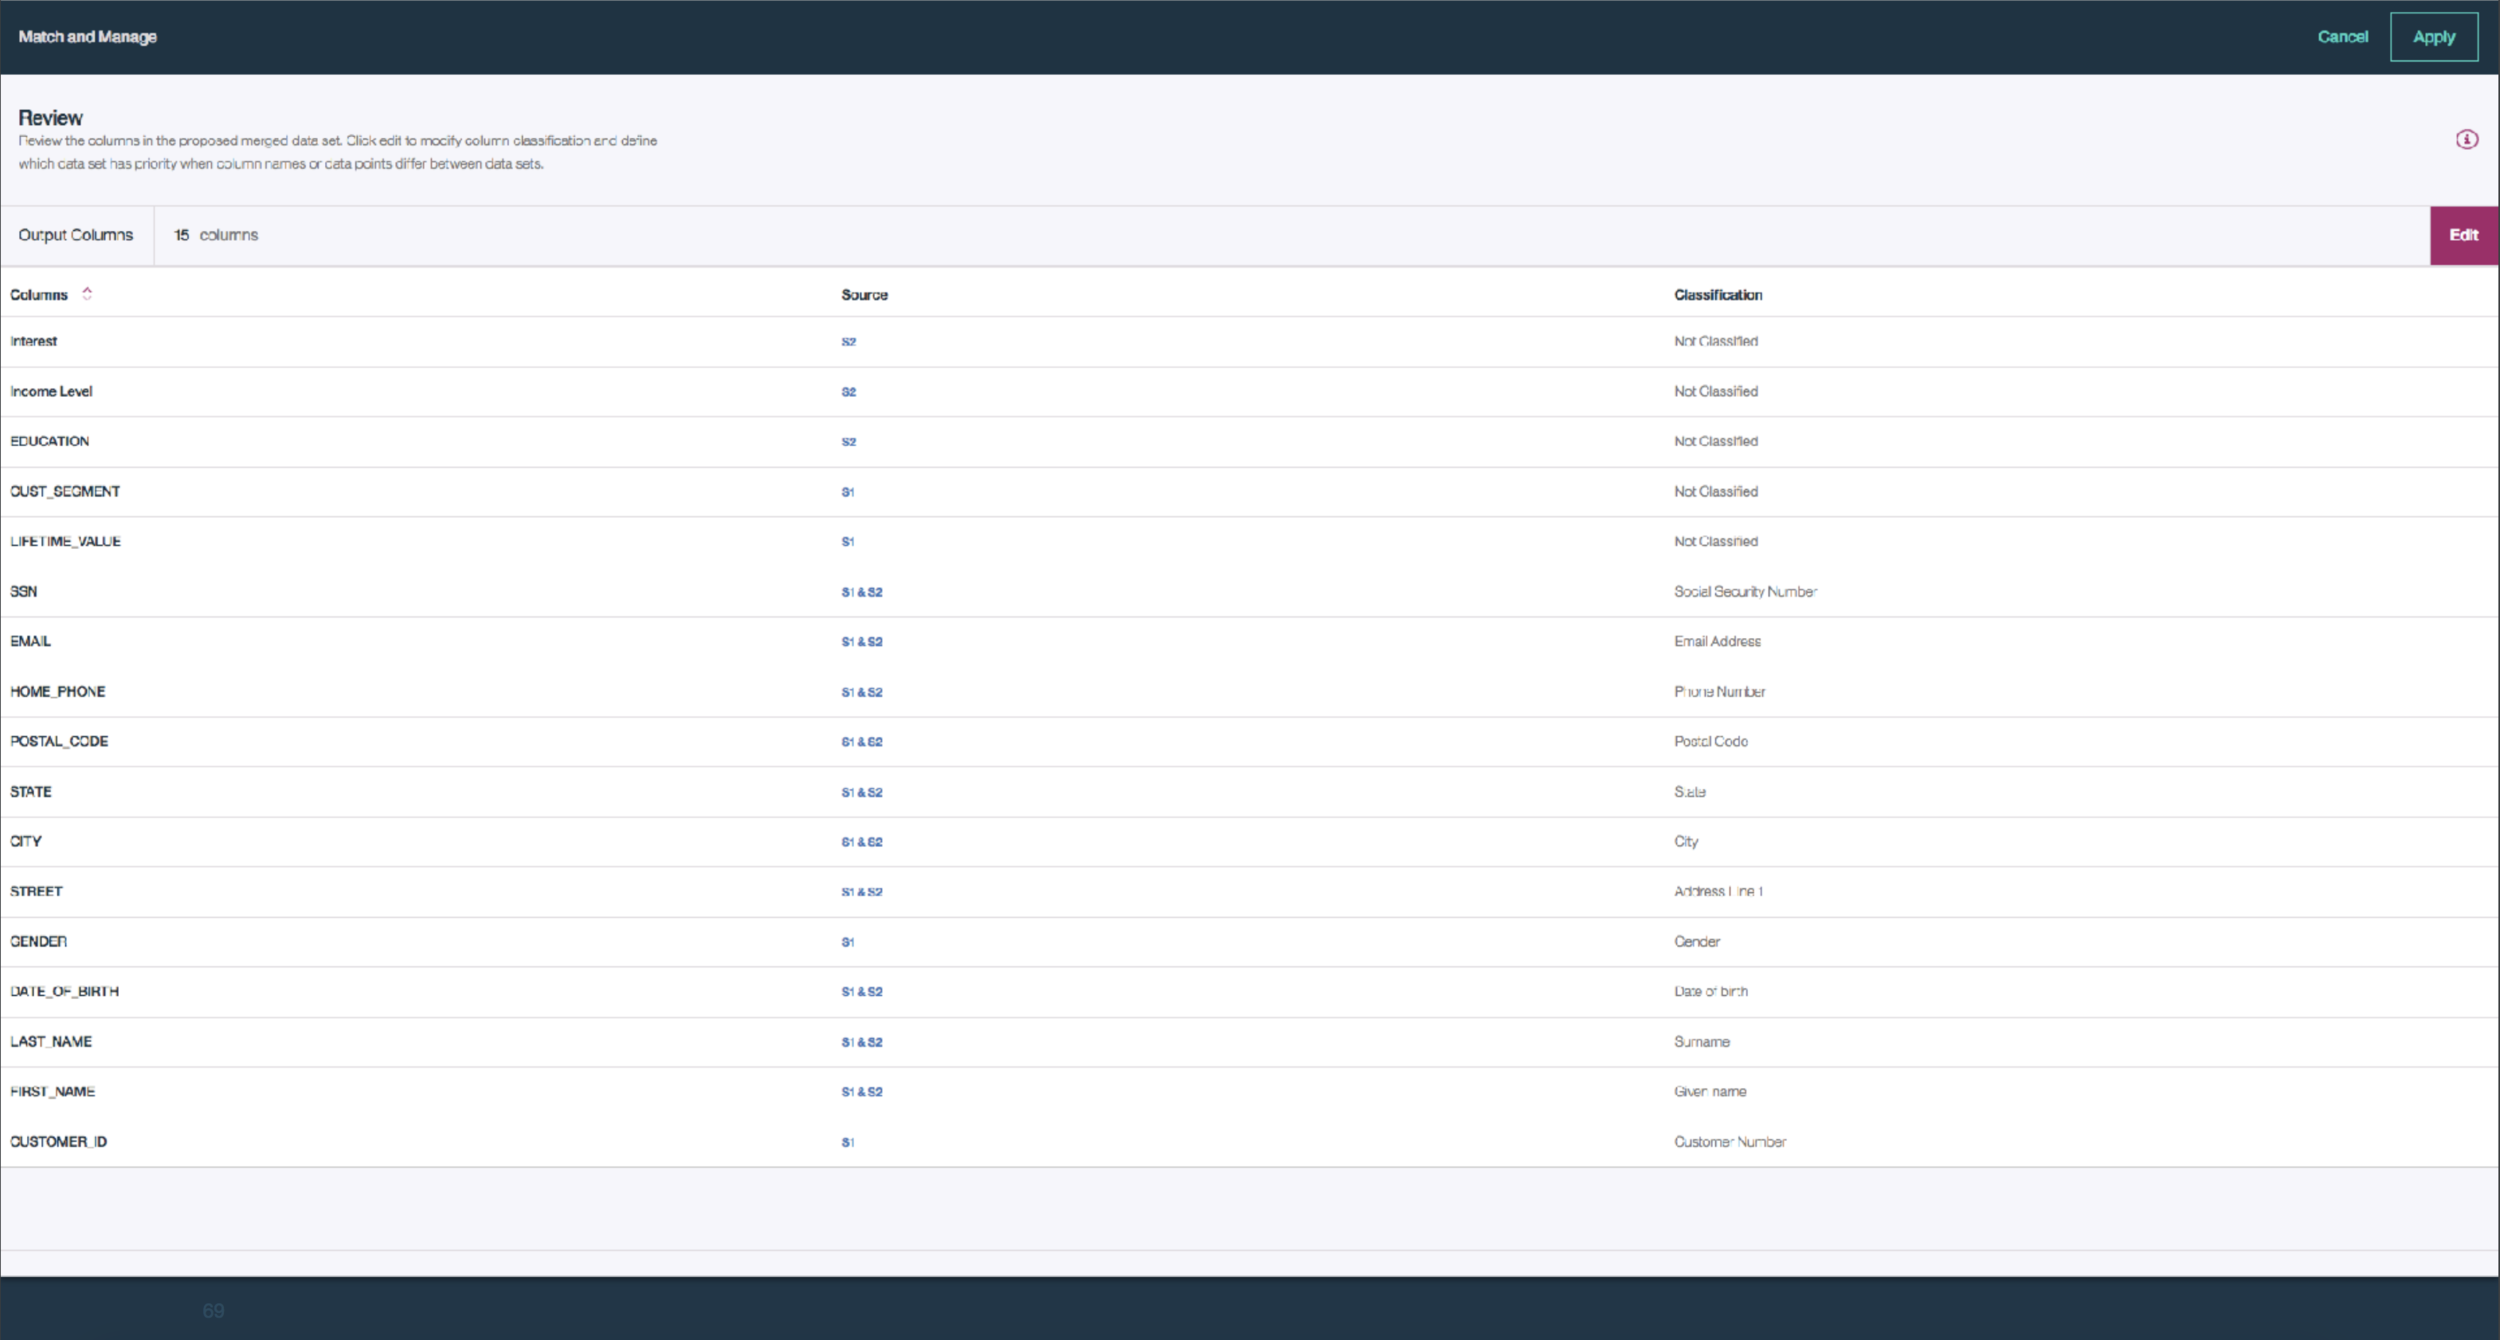Click the Apply button to confirm the merge
This screenshot has height=1340, width=2500.
(2433, 36)
